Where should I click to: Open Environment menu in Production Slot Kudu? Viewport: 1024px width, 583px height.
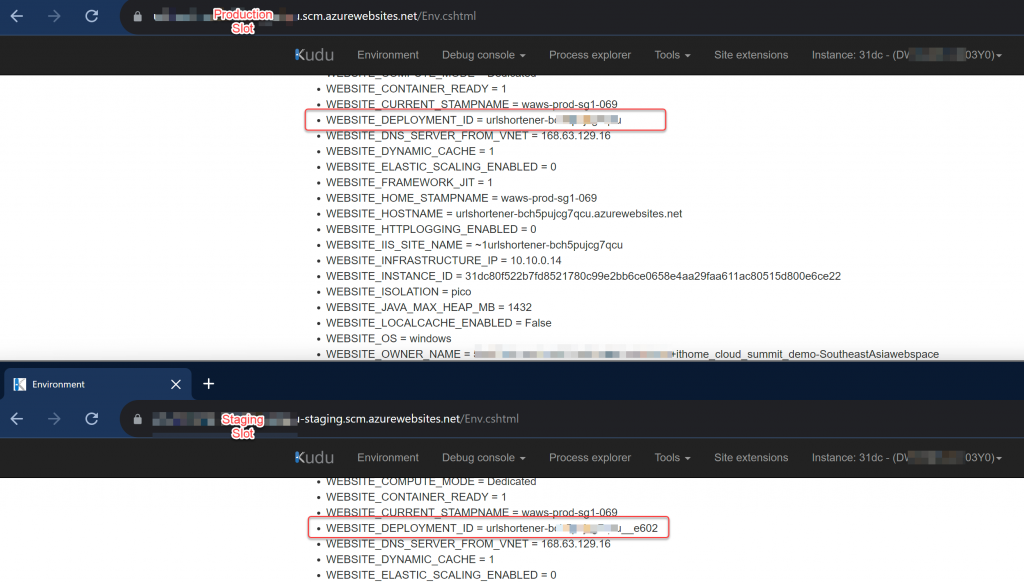pos(388,55)
